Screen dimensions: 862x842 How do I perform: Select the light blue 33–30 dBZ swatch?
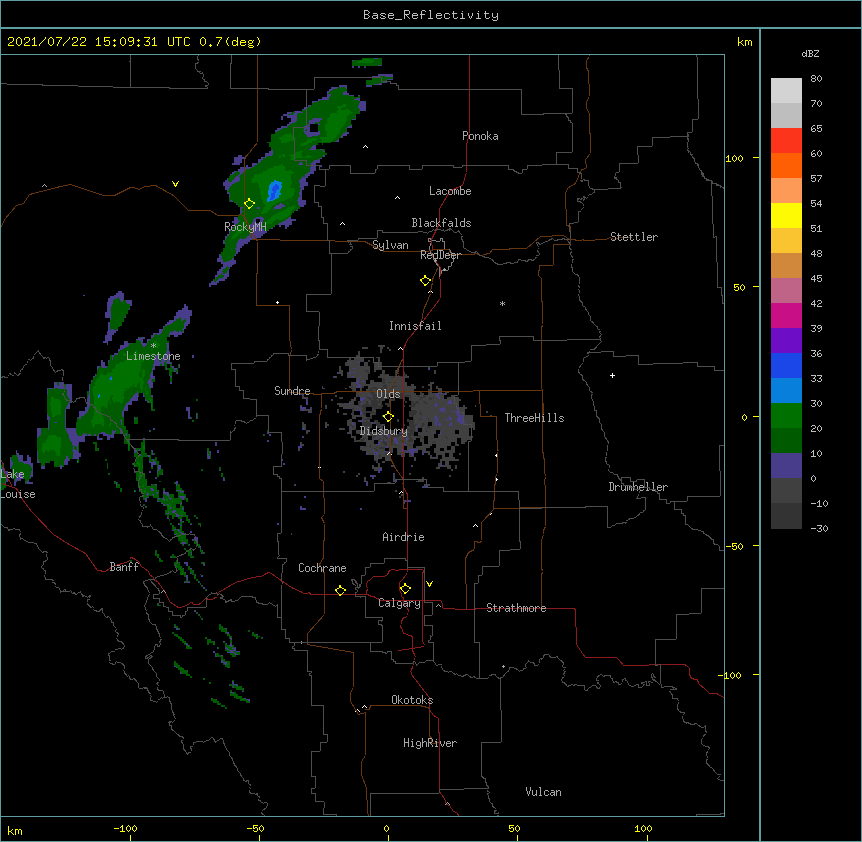(x=786, y=391)
